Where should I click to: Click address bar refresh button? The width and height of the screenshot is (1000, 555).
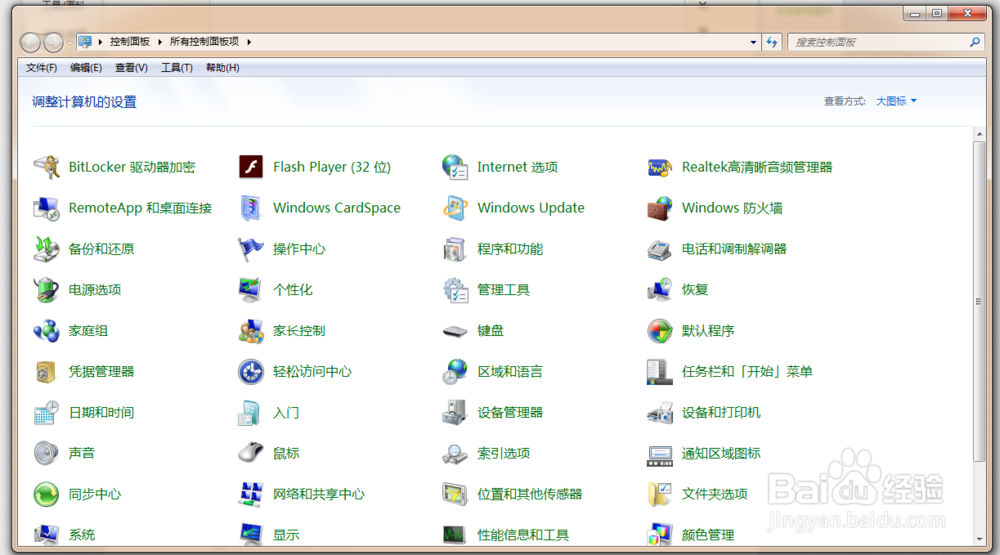click(772, 42)
